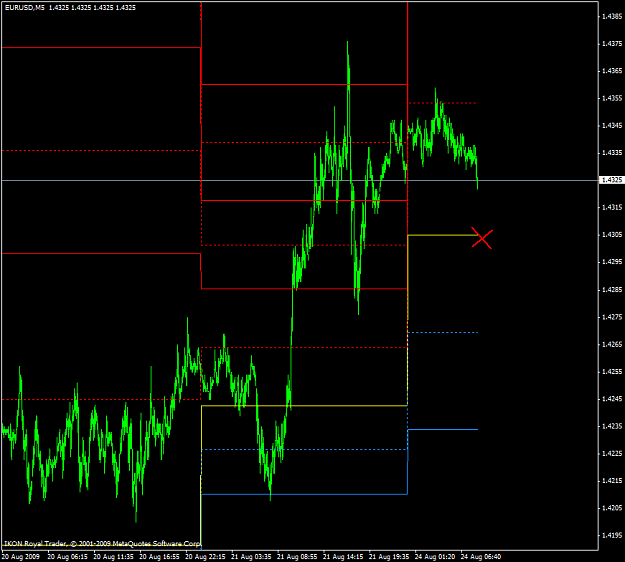The image size is (625, 562).
Task: Click the 1.4355 price axis label
Action: coord(612,98)
